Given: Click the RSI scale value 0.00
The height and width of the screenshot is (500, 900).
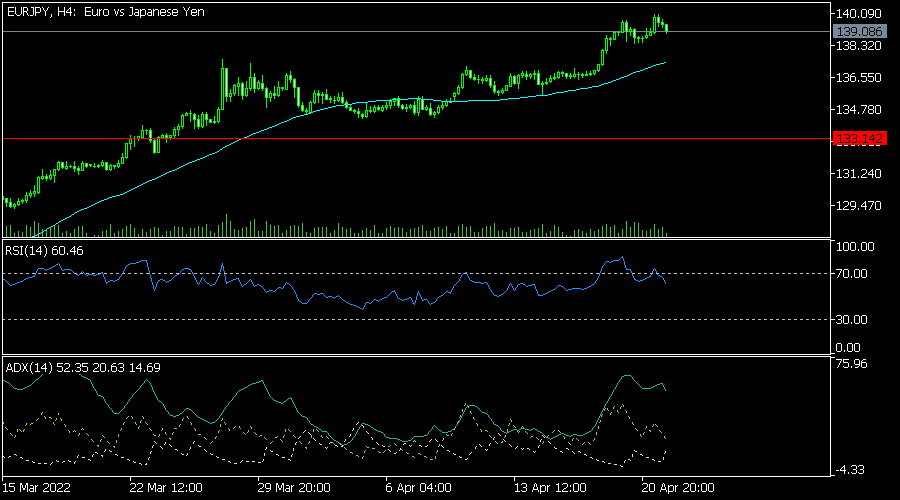Looking at the screenshot, I should coord(848,348).
